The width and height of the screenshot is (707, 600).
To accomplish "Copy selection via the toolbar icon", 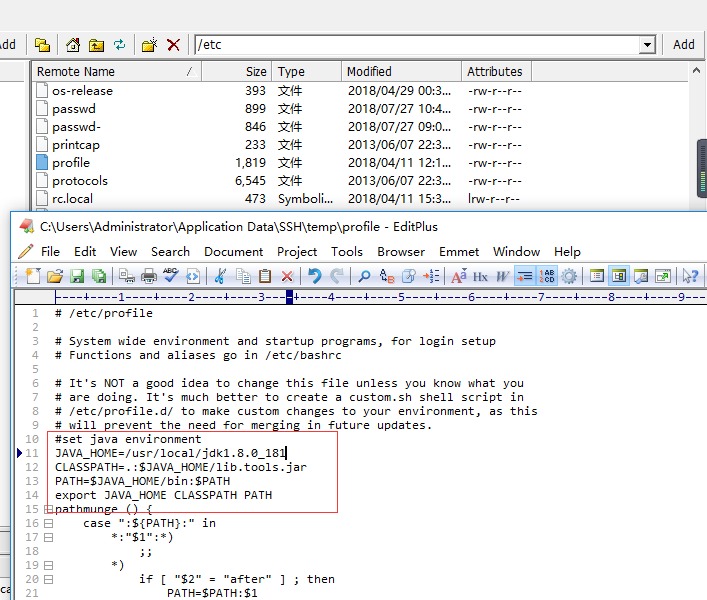I will click(243, 276).
